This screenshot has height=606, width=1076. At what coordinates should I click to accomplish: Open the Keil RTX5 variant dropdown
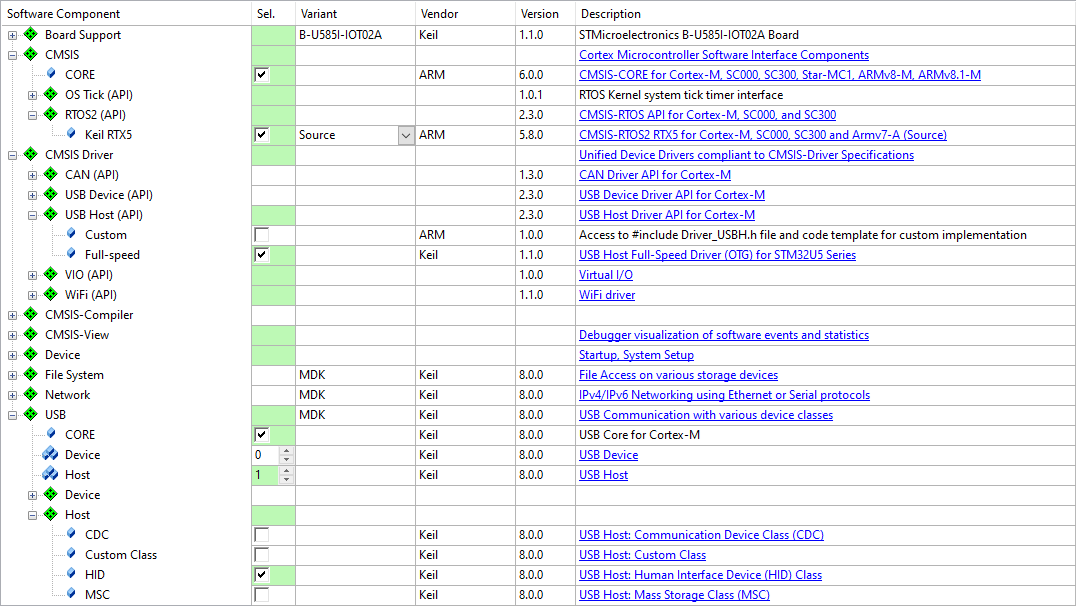pyautogui.click(x=405, y=135)
